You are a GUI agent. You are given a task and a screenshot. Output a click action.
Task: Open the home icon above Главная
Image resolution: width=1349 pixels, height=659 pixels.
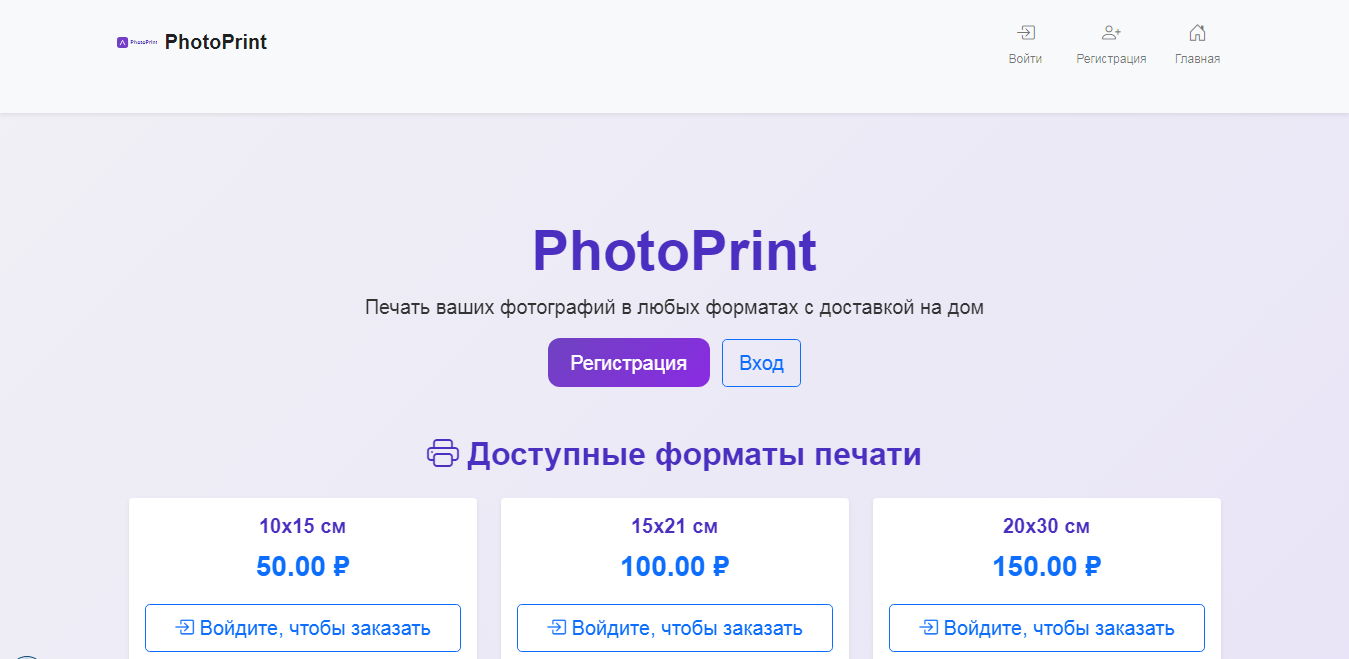click(x=1197, y=32)
